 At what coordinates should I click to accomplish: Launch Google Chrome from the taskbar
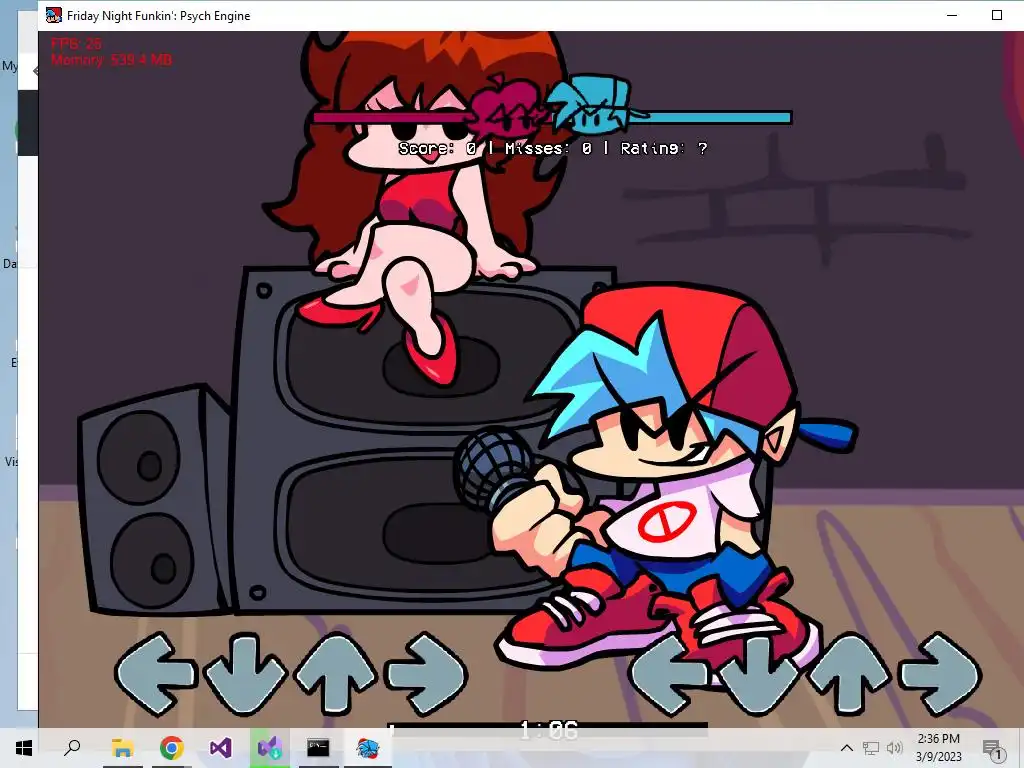(171, 747)
